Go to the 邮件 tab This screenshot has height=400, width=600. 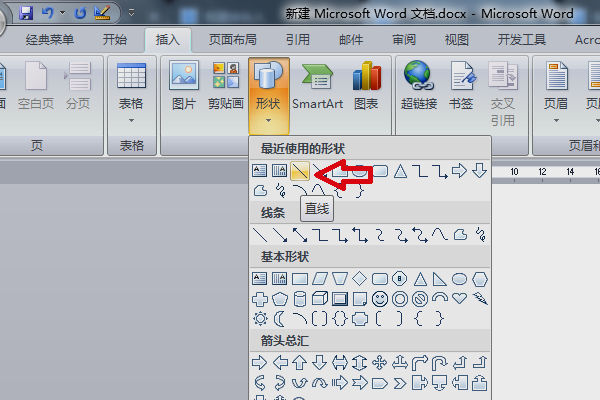tap(351, 40)
